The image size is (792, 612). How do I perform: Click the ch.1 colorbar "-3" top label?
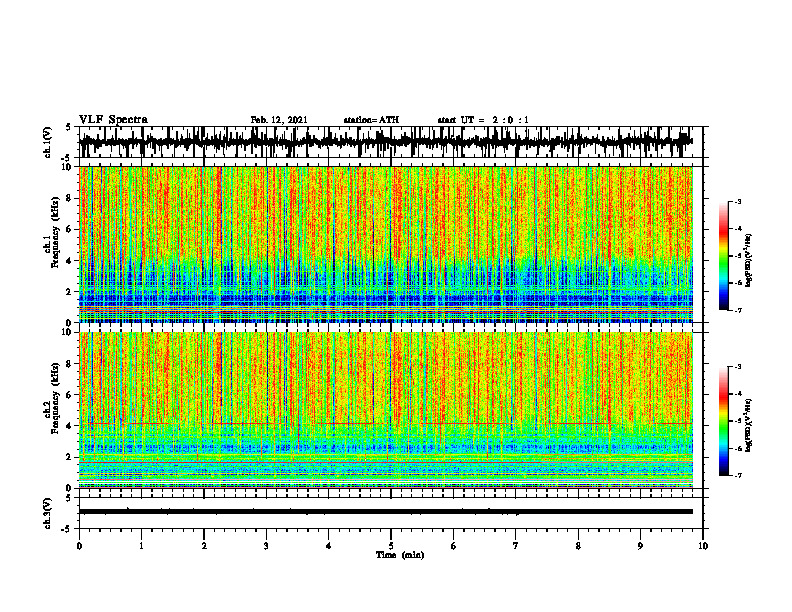pyautogui.click(x=737, y=202)
